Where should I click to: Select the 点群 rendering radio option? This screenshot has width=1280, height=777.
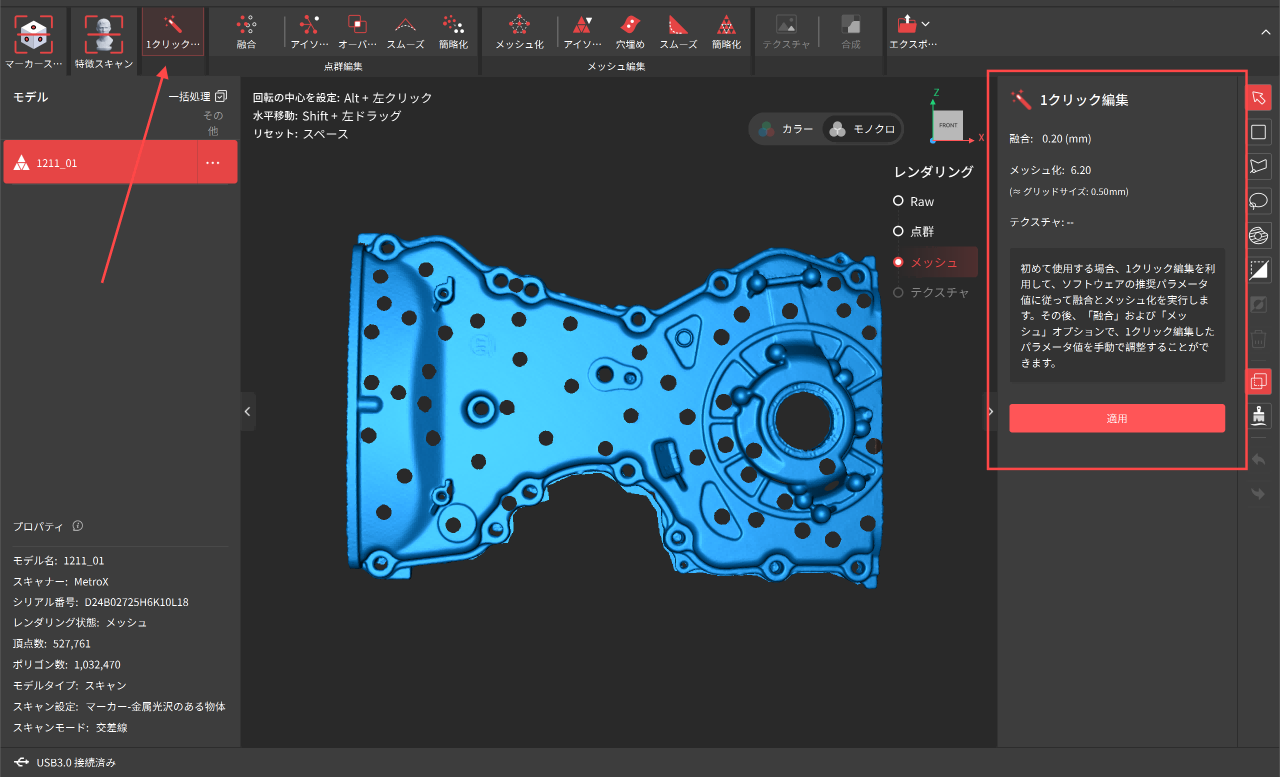tap(898, 232)
